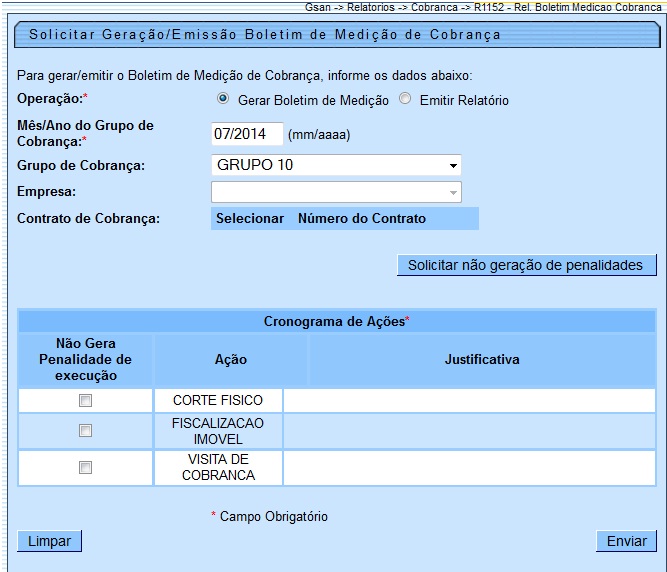
Task: Enable the FISCALIZACAO IMOVEL checkbox
Action: coord(86,431)
